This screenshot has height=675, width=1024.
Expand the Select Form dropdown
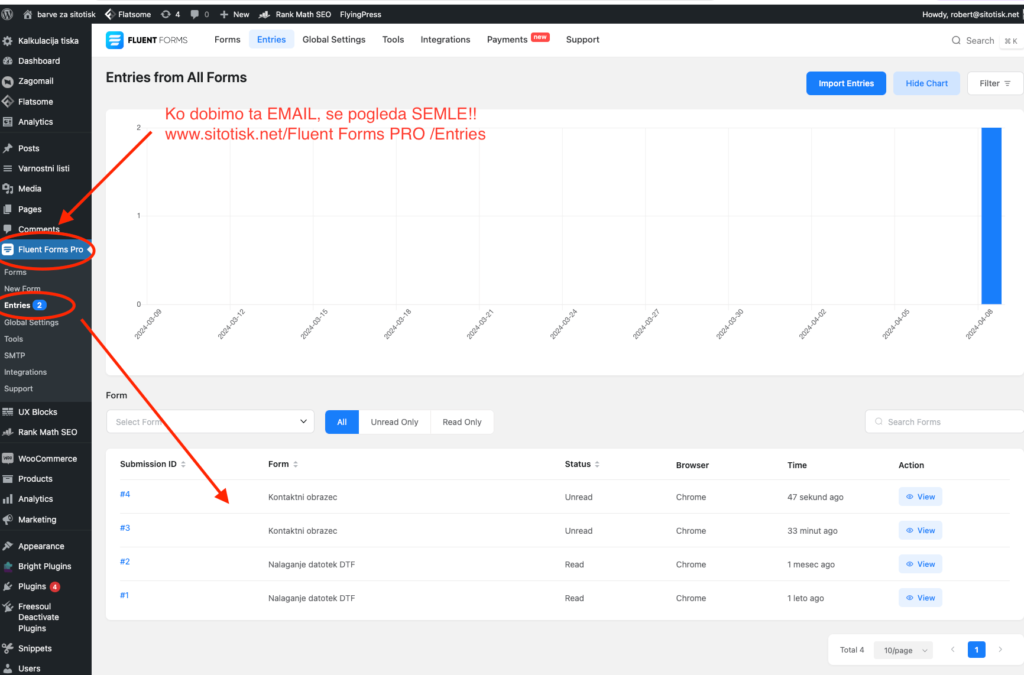[x=210, y=422]
